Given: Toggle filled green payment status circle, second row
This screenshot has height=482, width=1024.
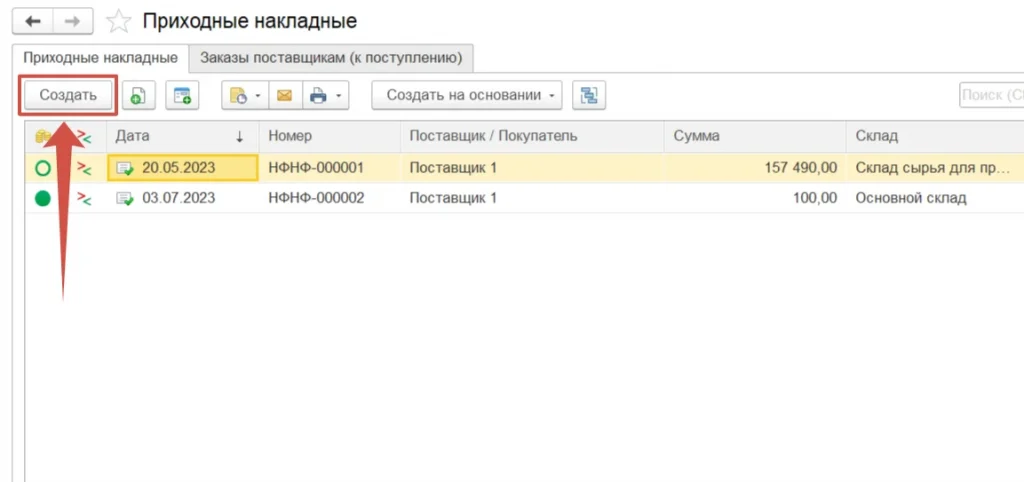Looking at the screenshot, I should coord(43,198).
